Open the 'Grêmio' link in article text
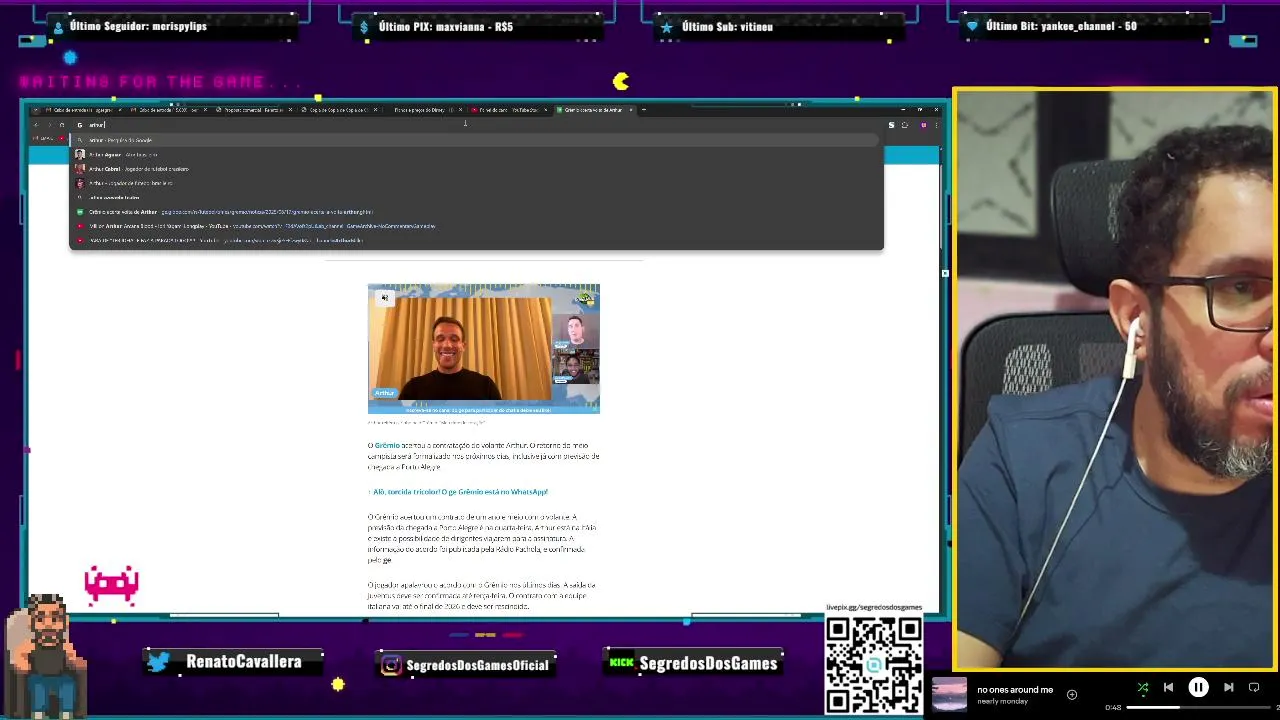1280x720 pixels. pos(387,445)
